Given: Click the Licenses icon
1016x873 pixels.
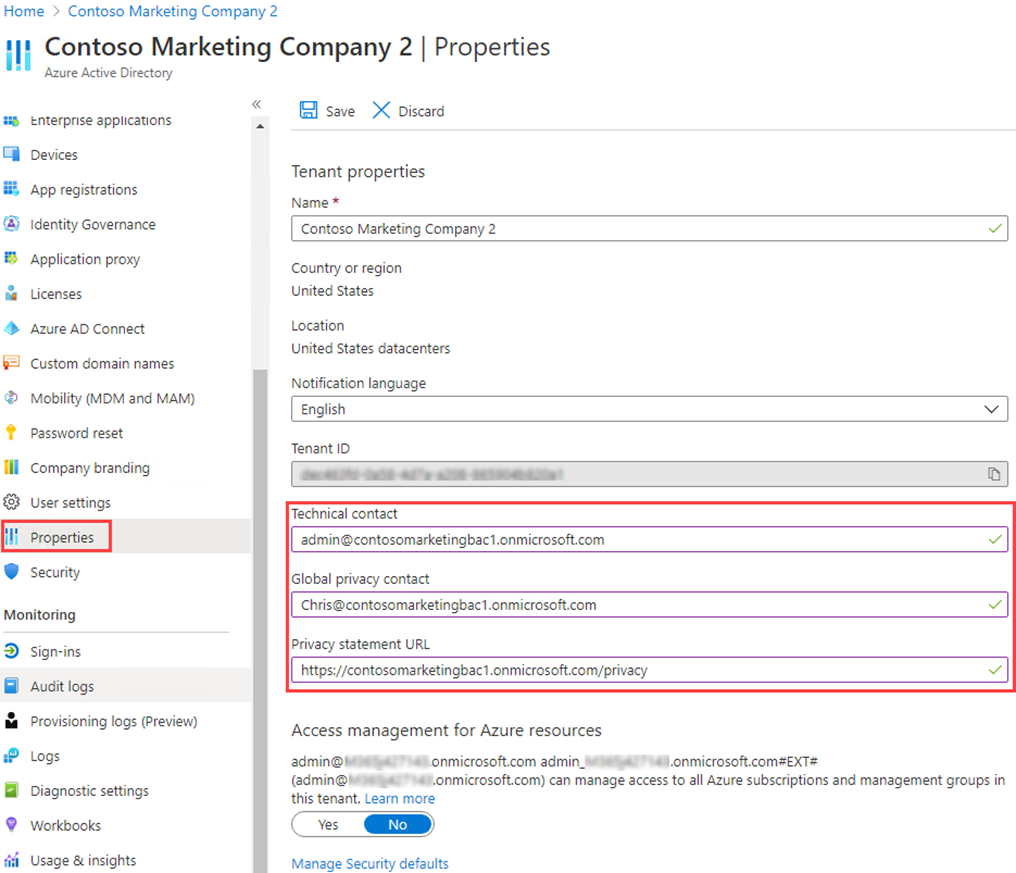Looking at the screenshot, I should coord(11,293).
